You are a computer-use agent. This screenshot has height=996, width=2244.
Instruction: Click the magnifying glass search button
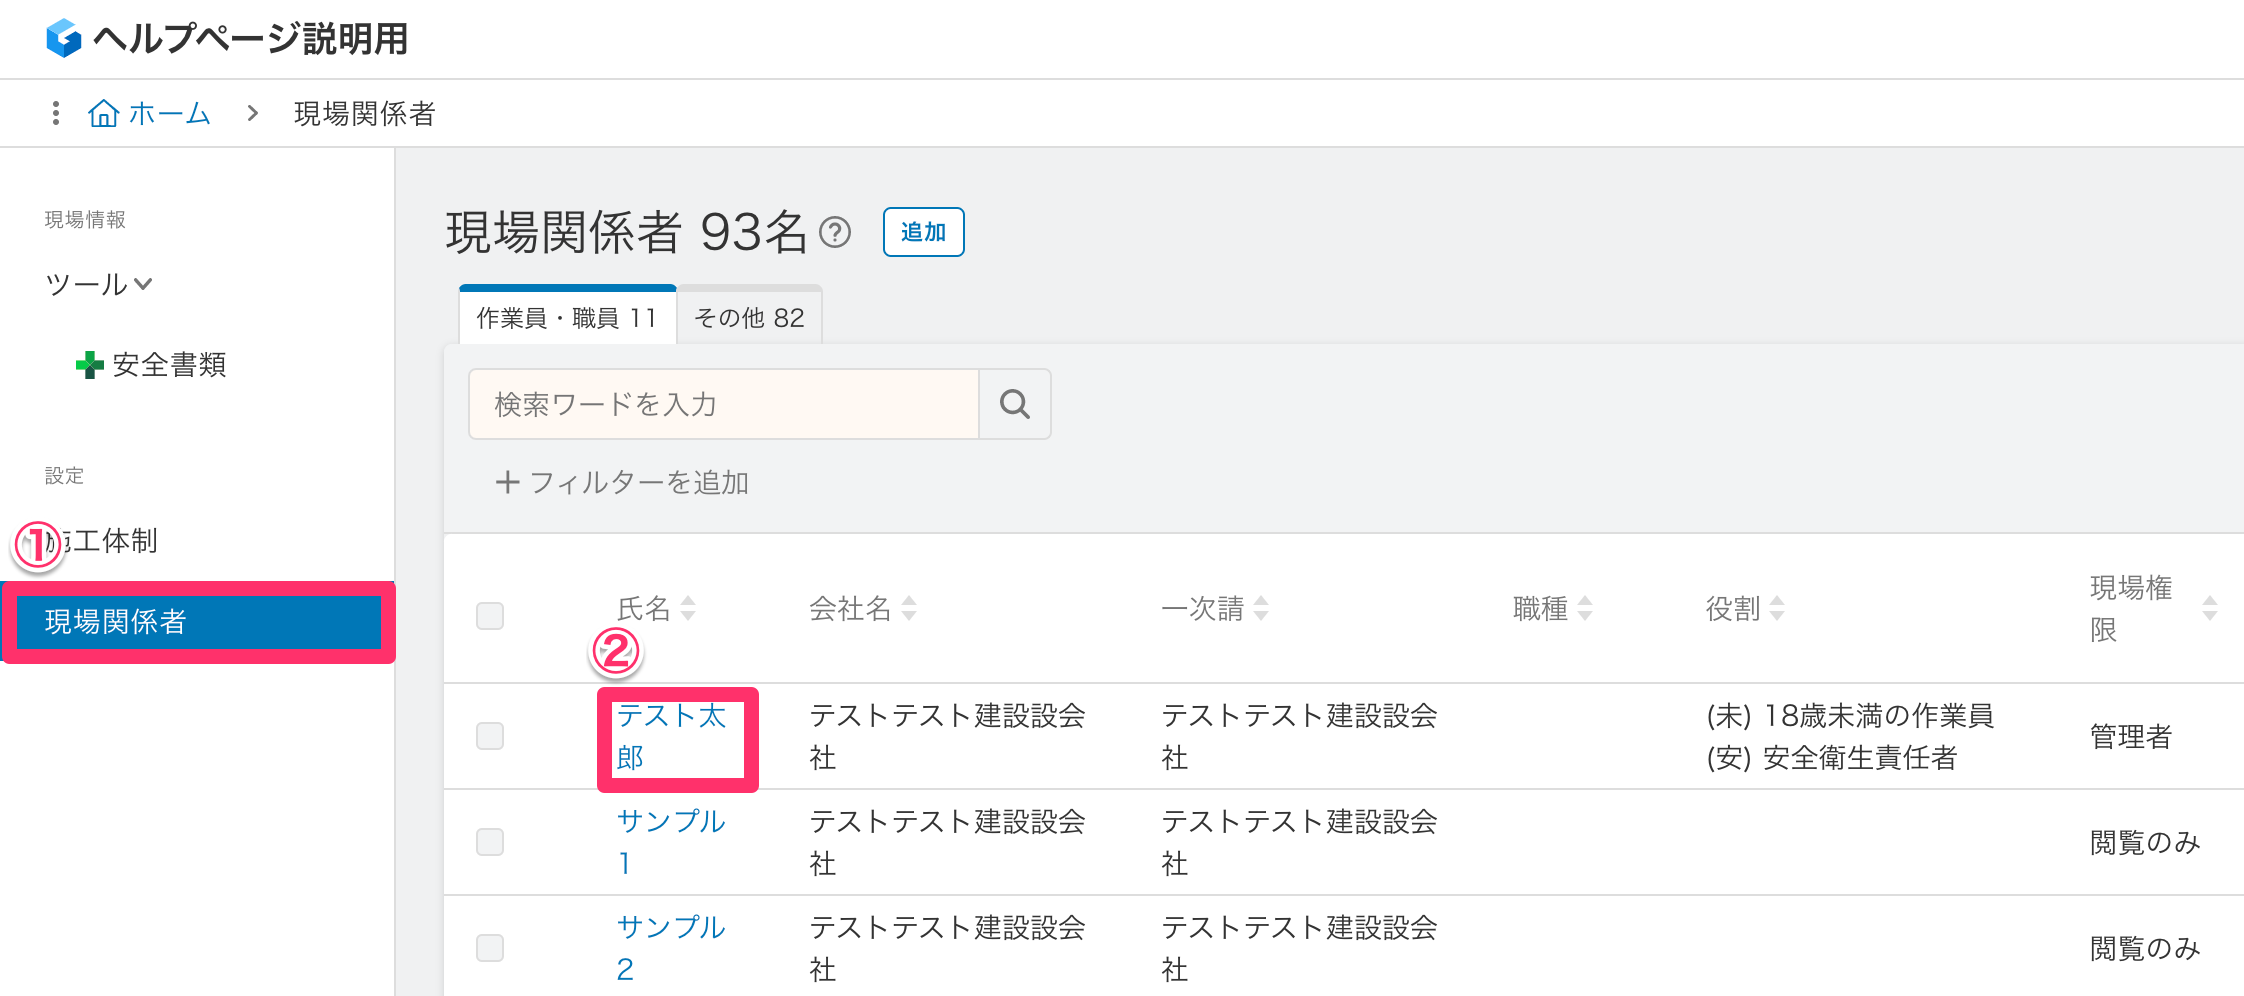coord(1015,404)
